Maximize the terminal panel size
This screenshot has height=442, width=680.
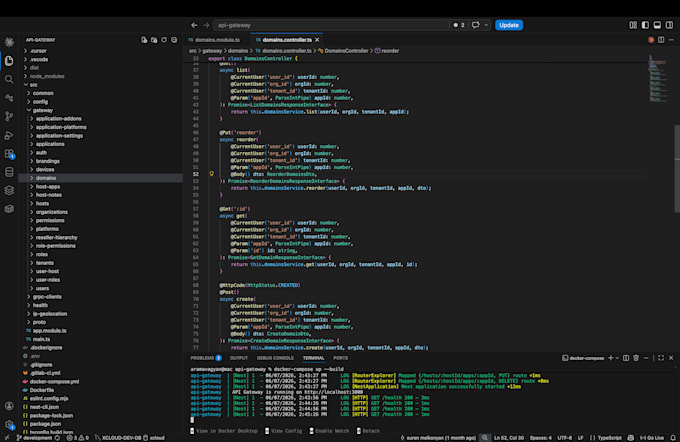click(x=661, y=358)
